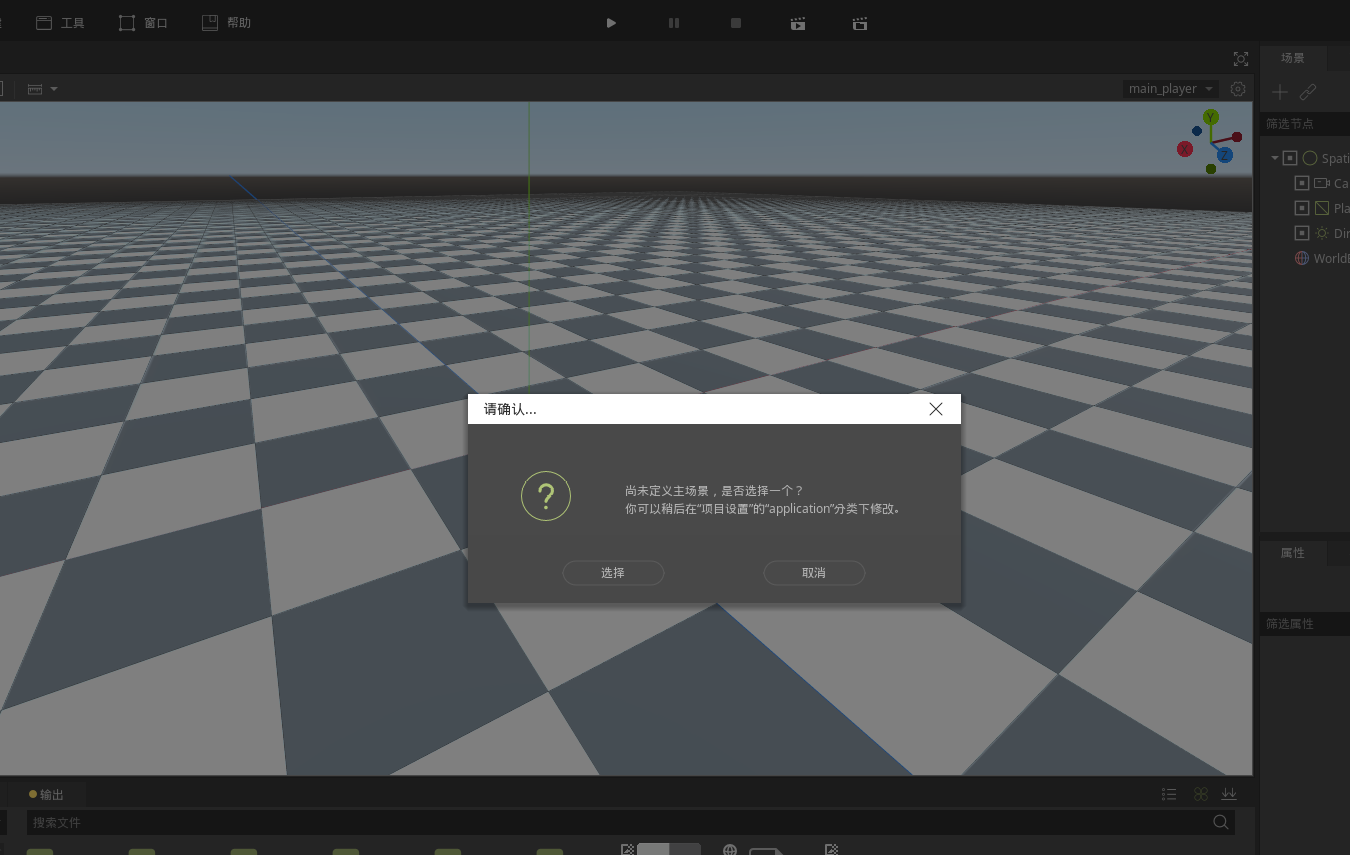Open the main_player camera dropdown
Viewport: 1350px width, 855px height.
point(1170,89)
